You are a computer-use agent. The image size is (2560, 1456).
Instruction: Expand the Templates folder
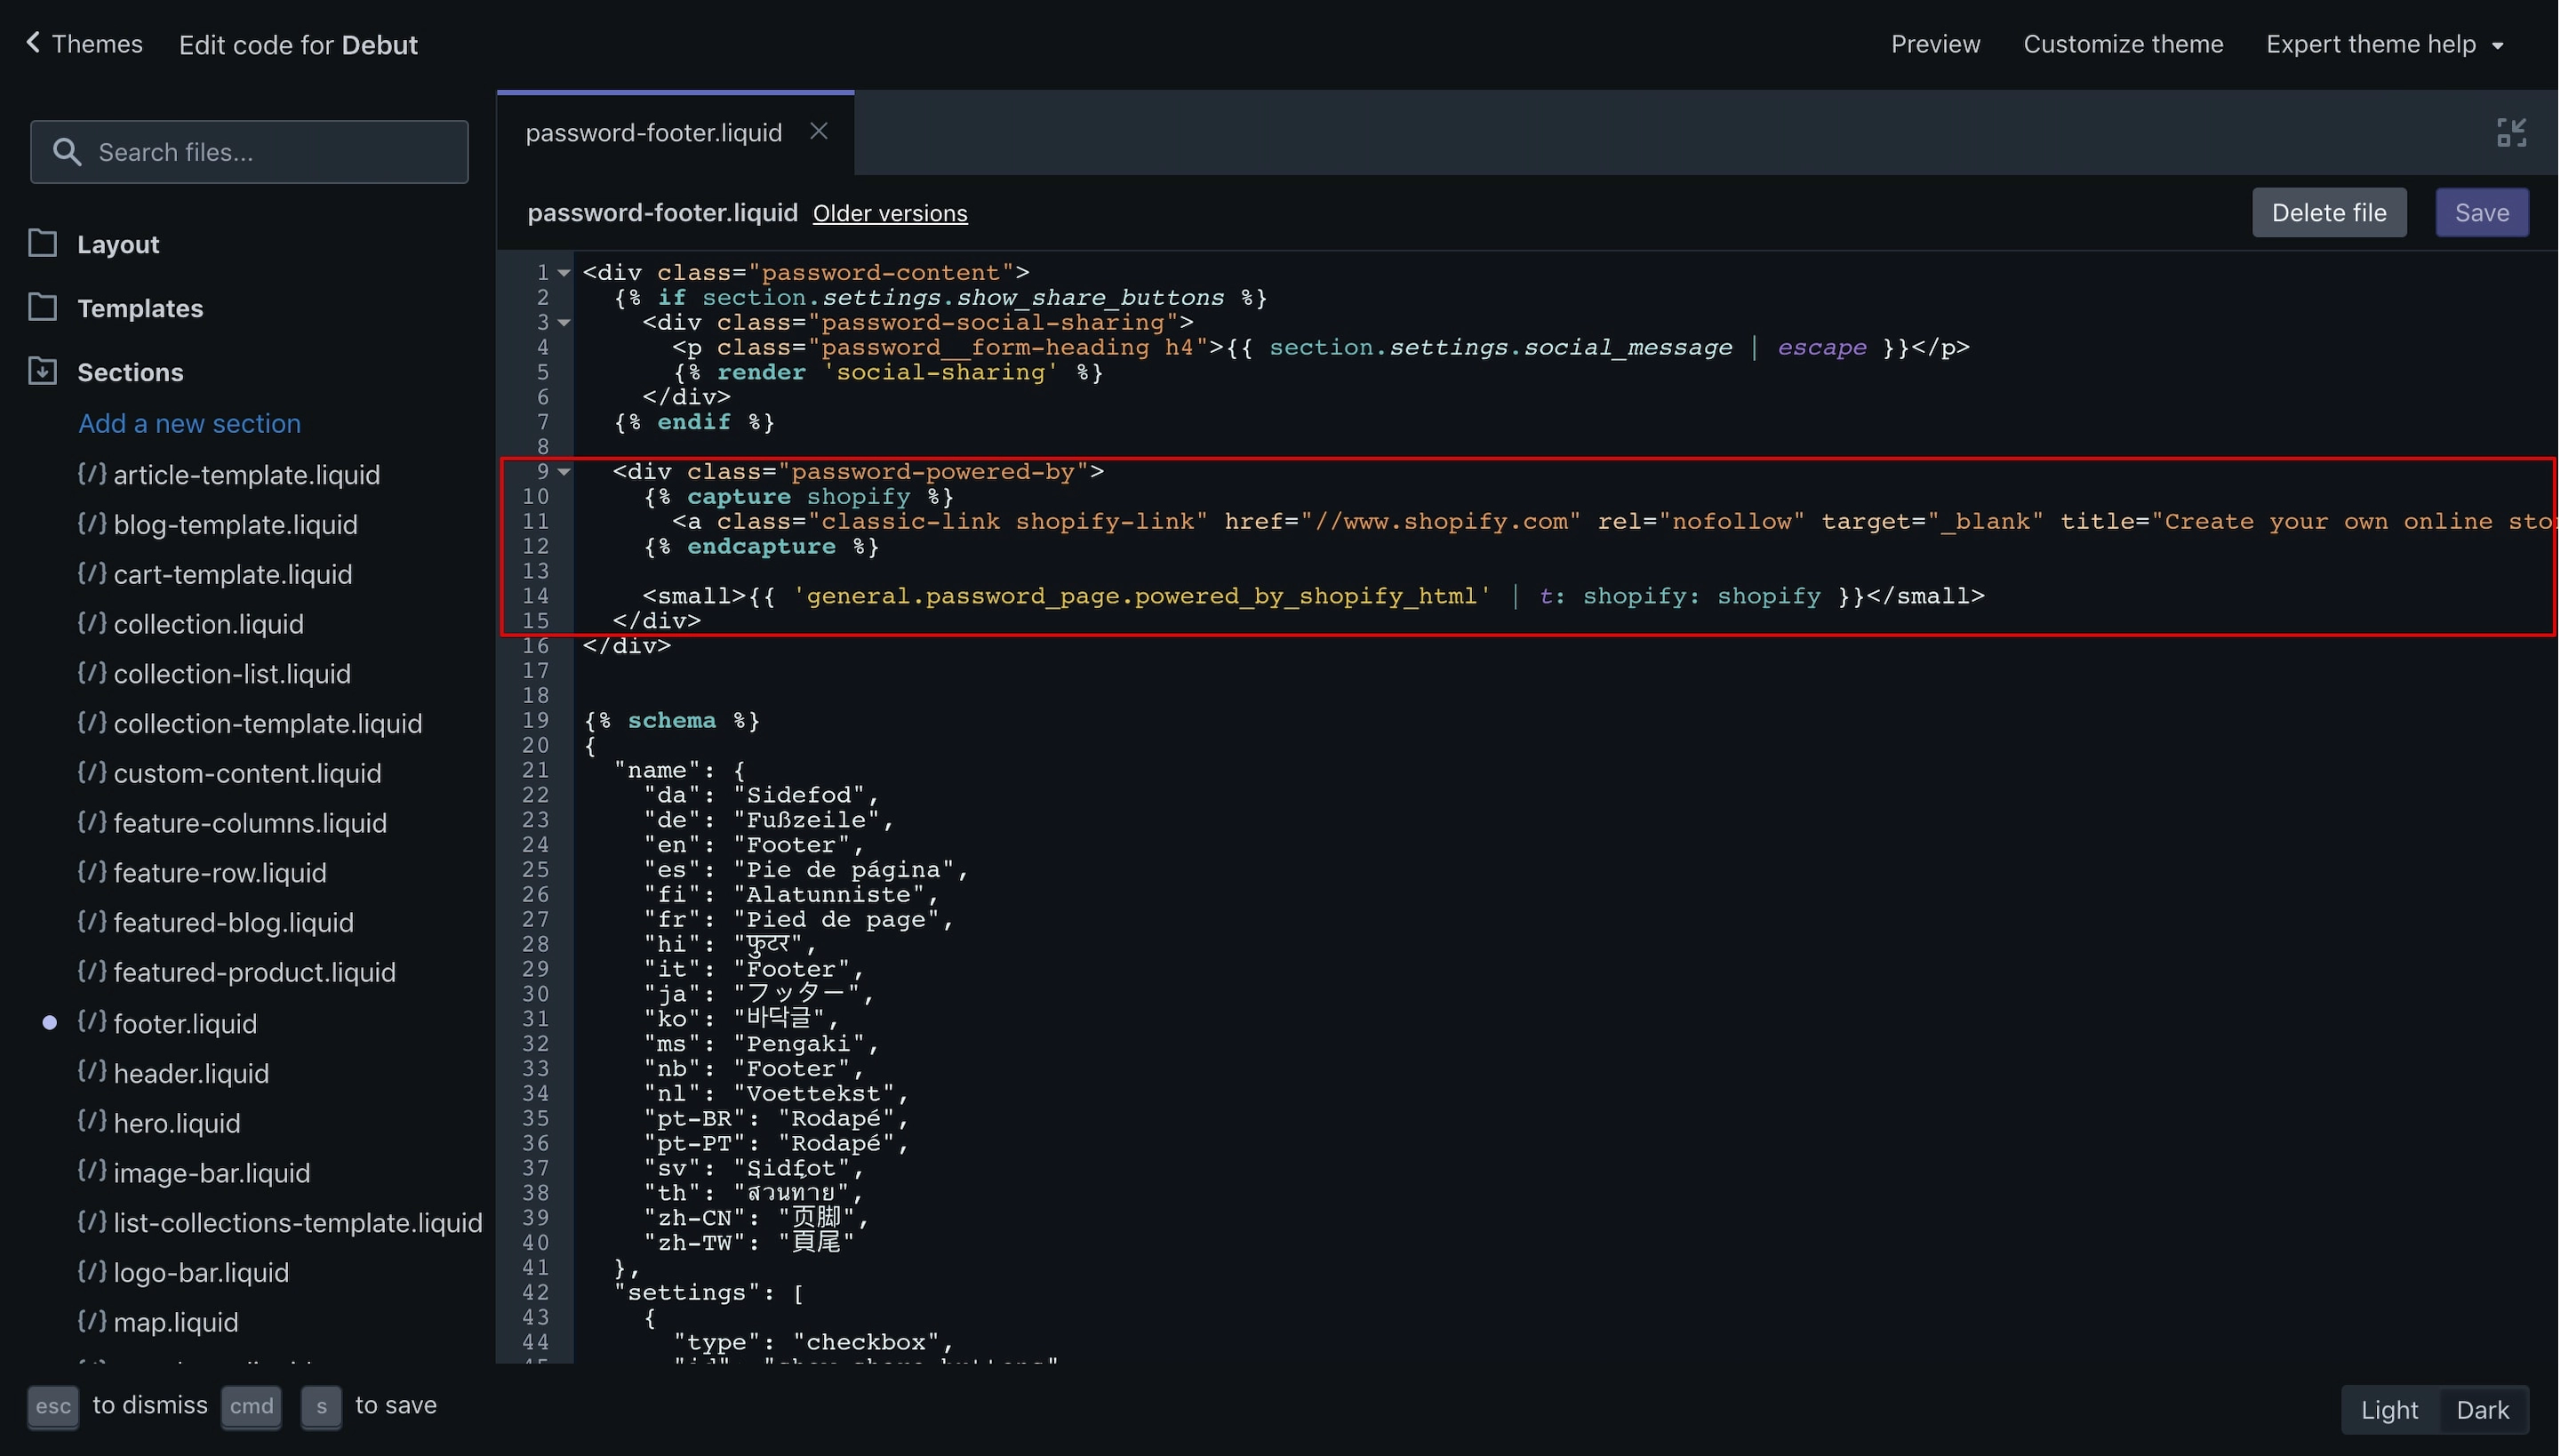(x=140, y=308)
